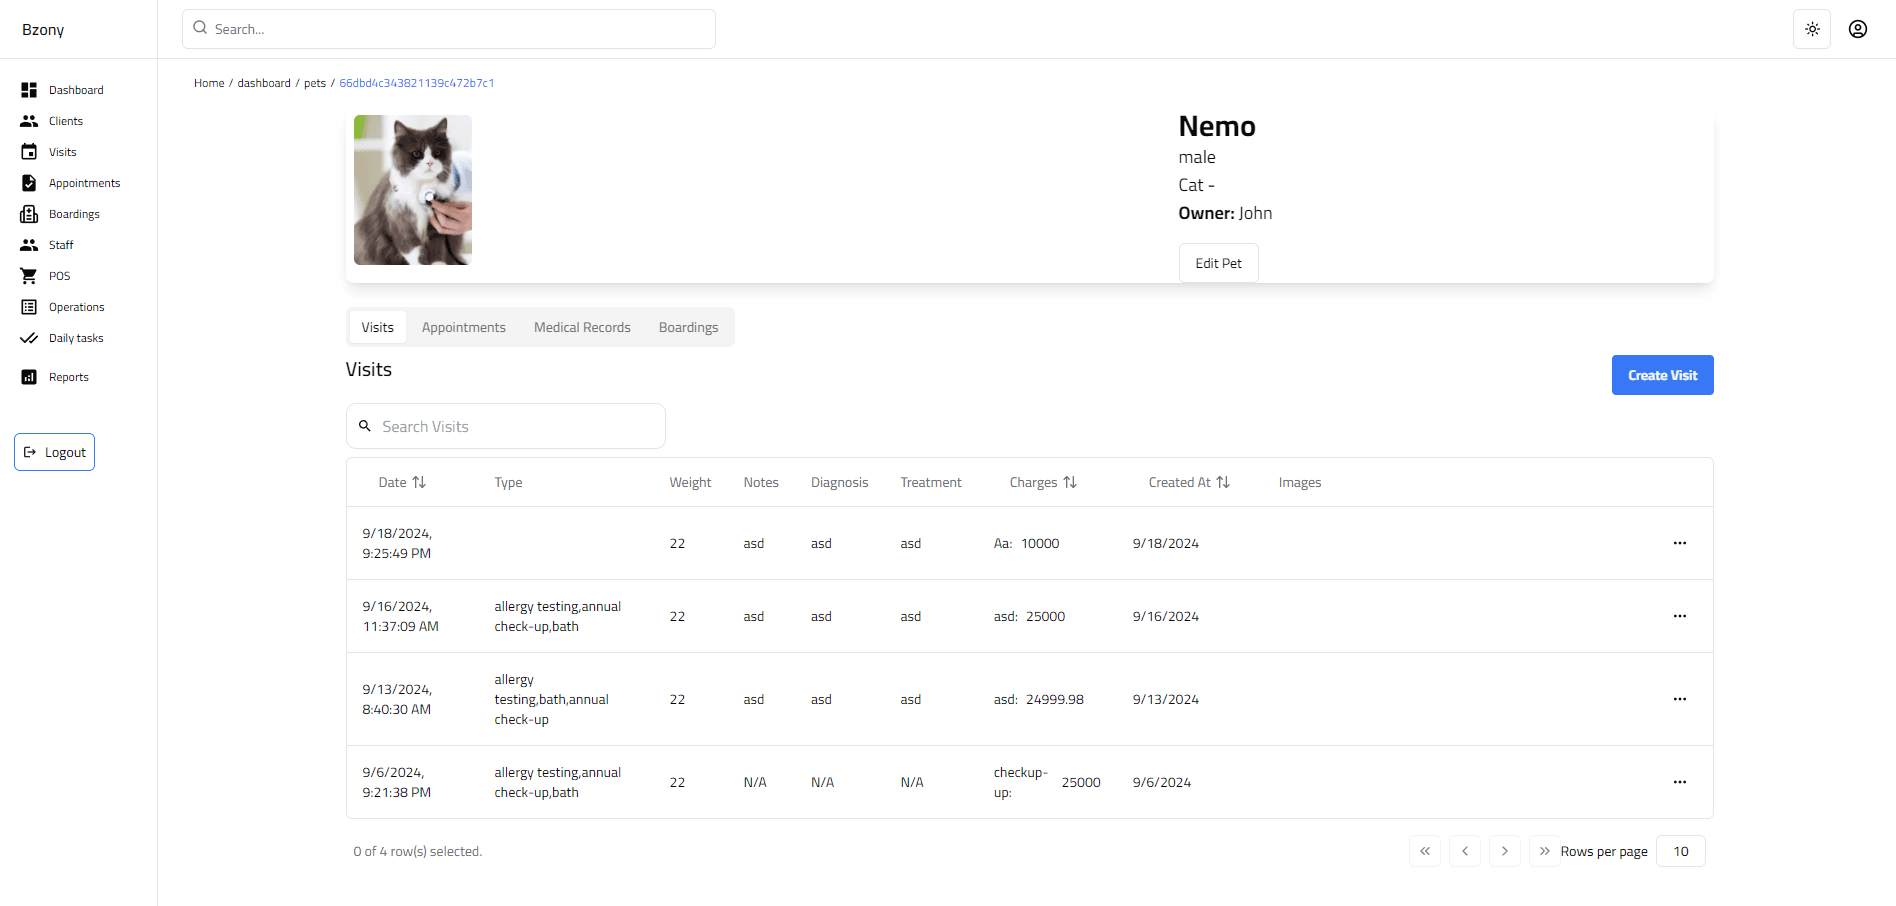Navigate to Boardings using its sidebar icon
Screen dimensions: 1896x906
tap(29, 213)
